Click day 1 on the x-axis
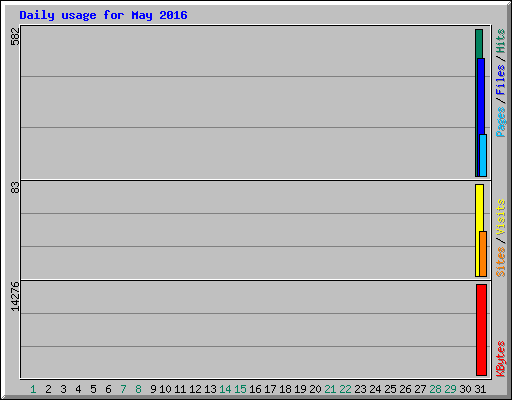This screenshot has width=512, height=400. [x=33, y=389]
